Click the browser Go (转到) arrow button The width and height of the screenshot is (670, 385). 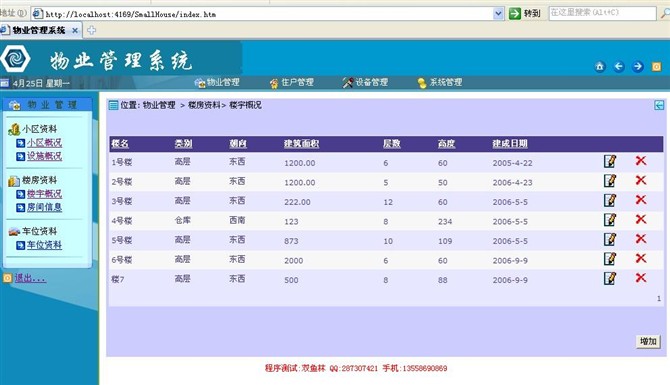514,14
